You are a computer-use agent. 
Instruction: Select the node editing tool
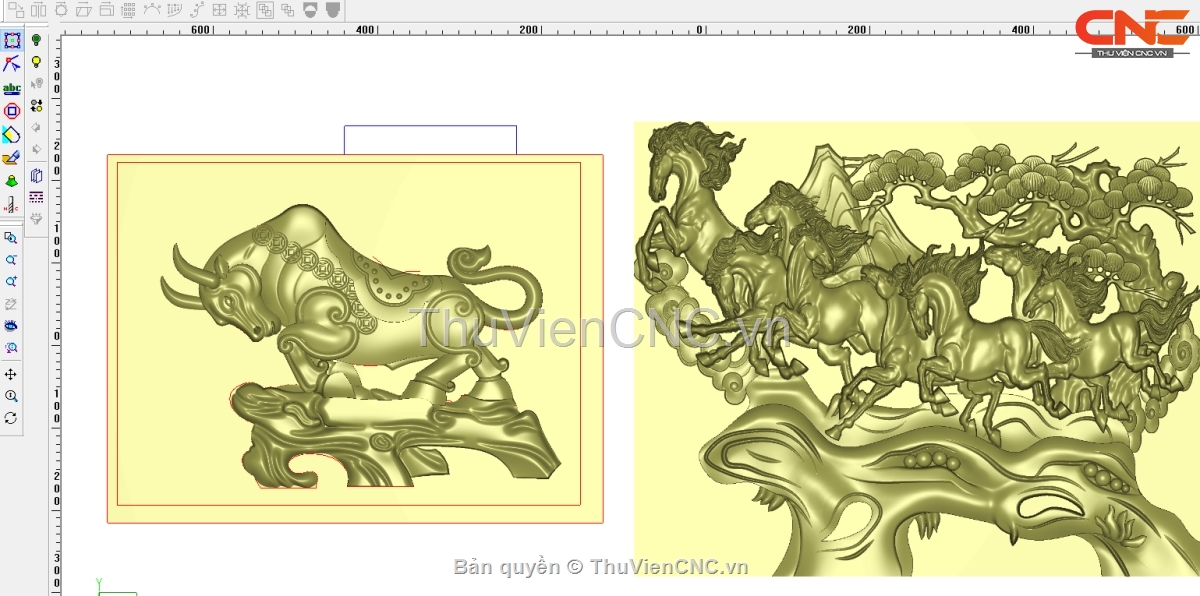pyautogui.click(x=12, y=65)
